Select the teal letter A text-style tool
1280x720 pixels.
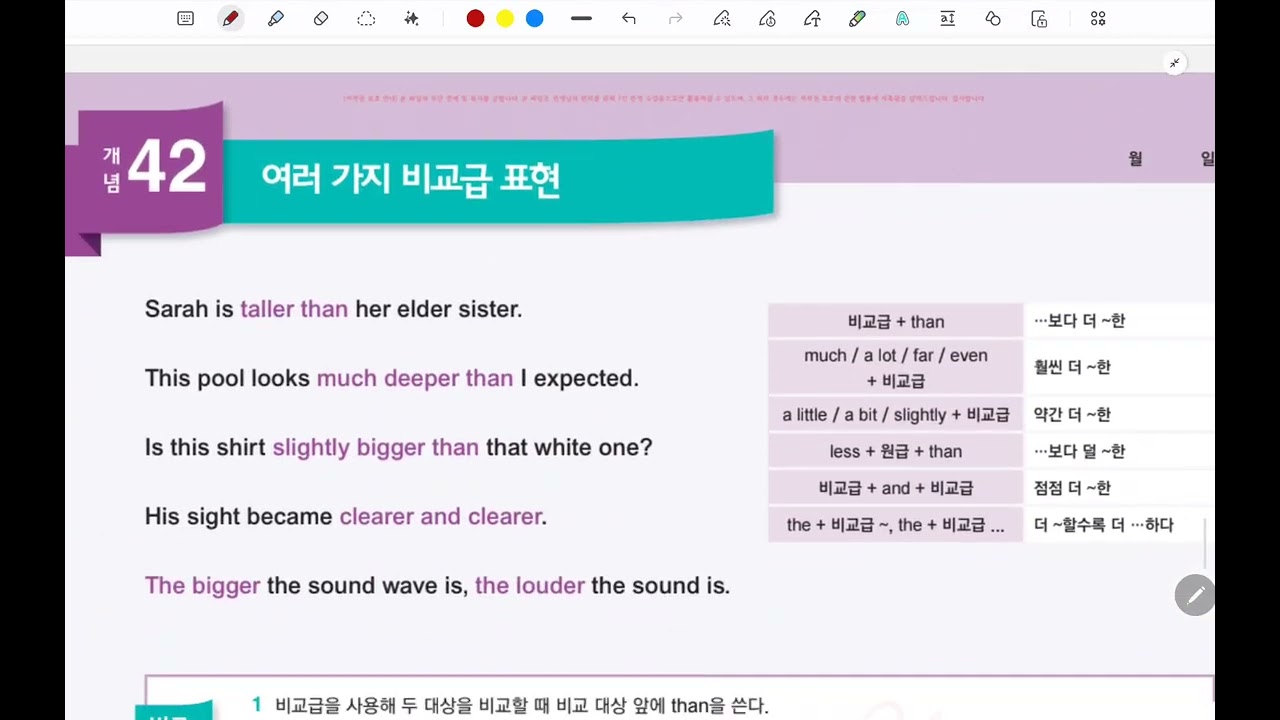(x=902, y=18)
